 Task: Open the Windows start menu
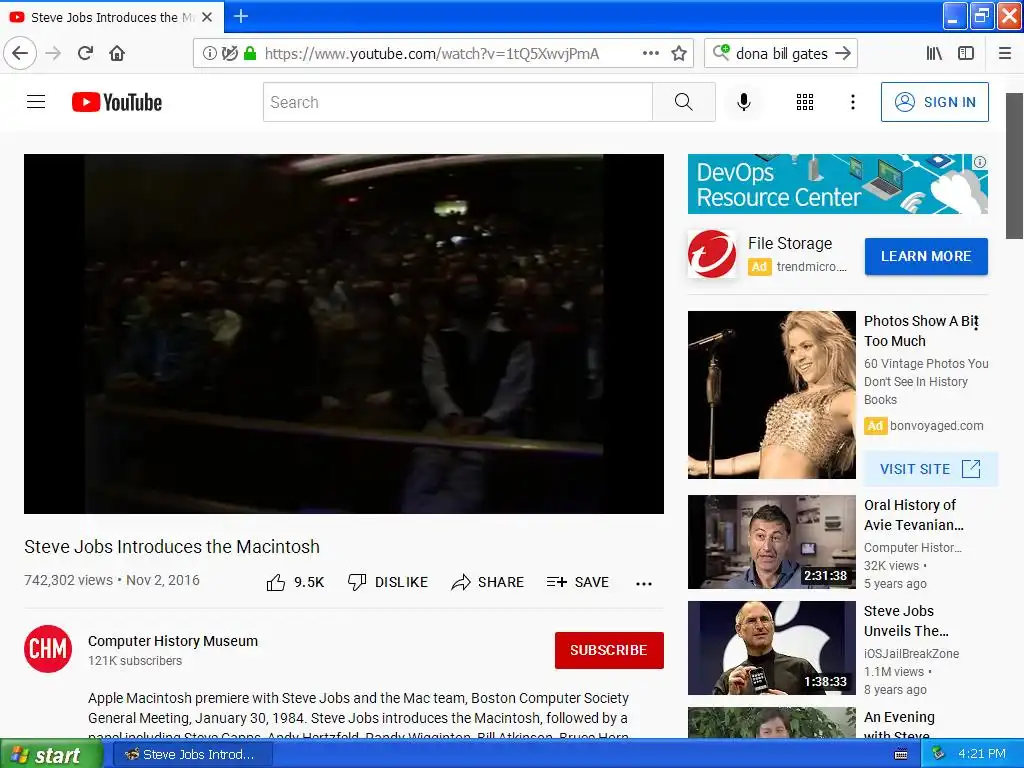coord(51,755)
